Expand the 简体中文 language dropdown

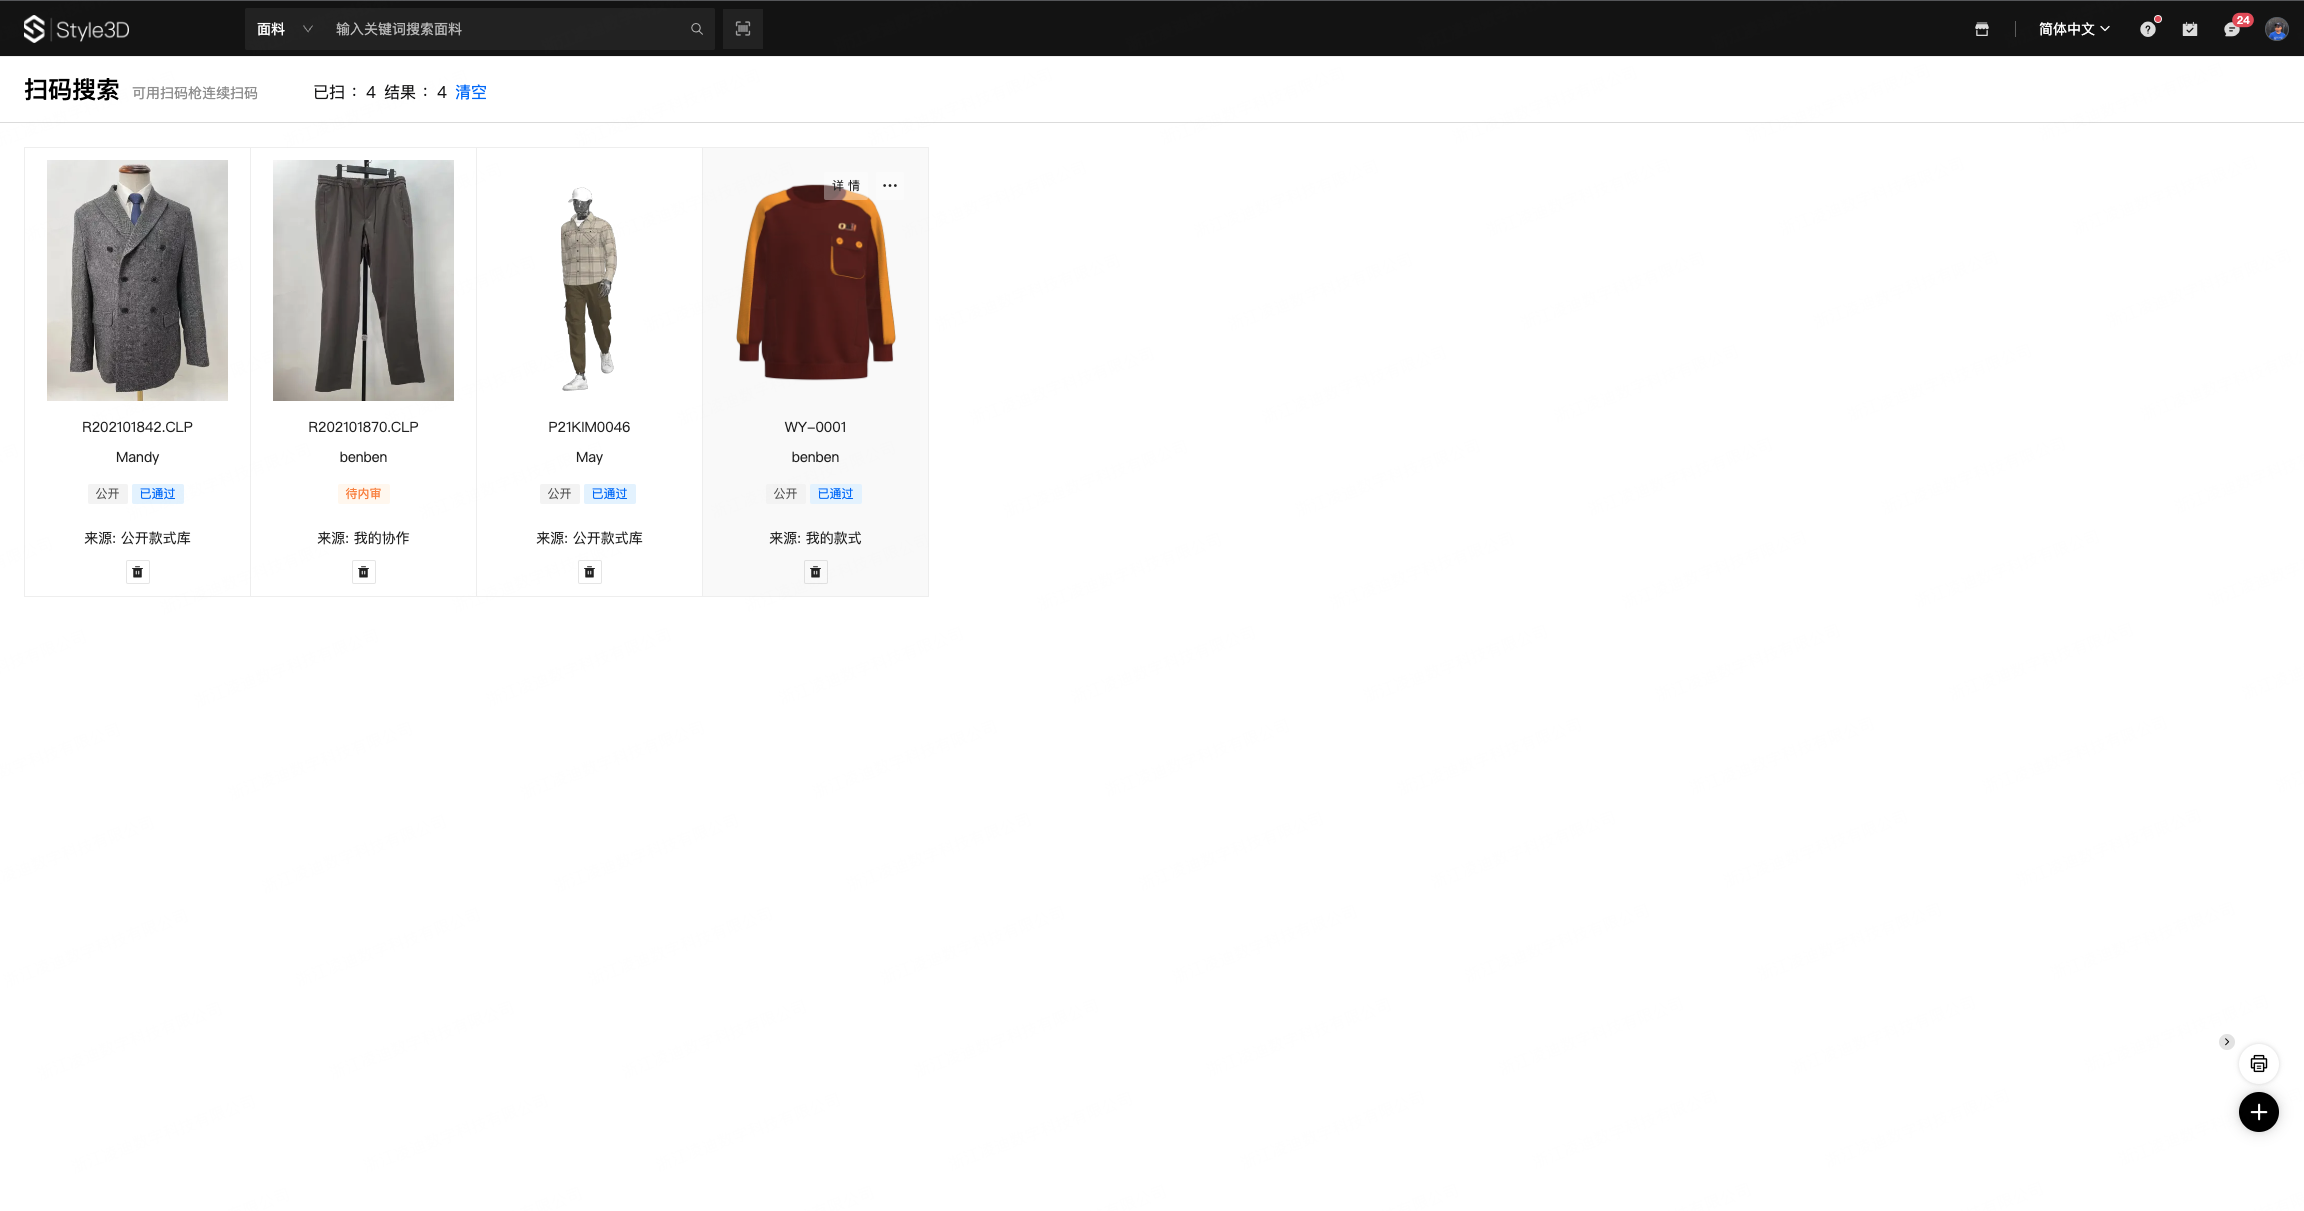[x=2074, y=29]
